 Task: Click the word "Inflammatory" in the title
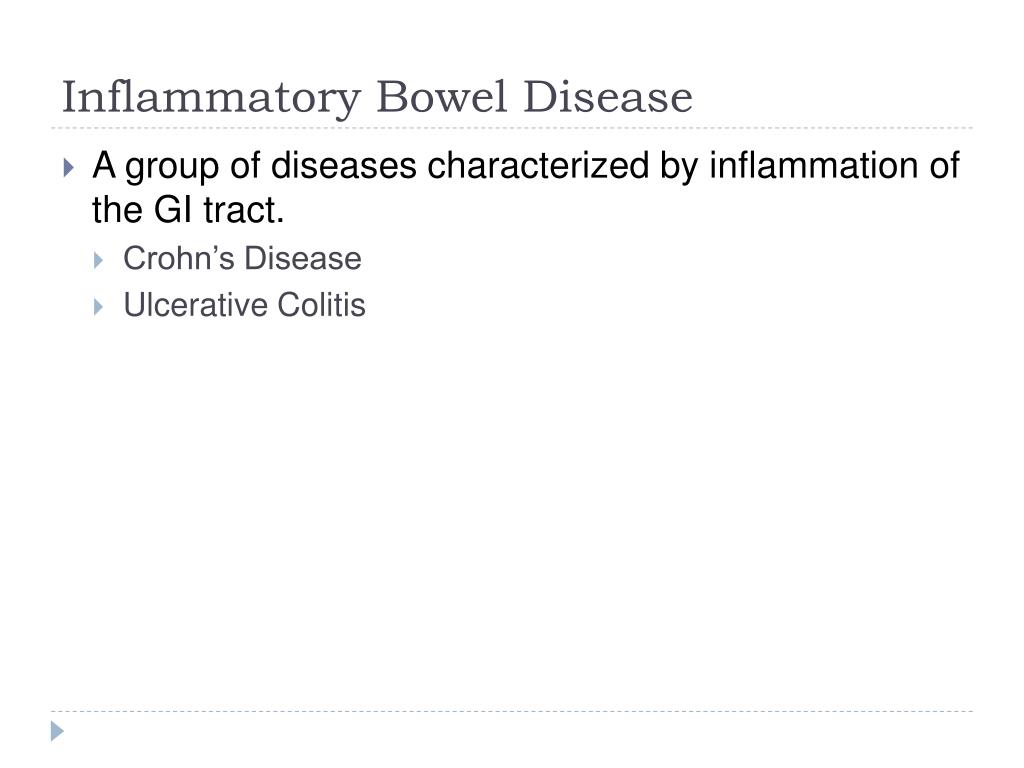point(211,97)
